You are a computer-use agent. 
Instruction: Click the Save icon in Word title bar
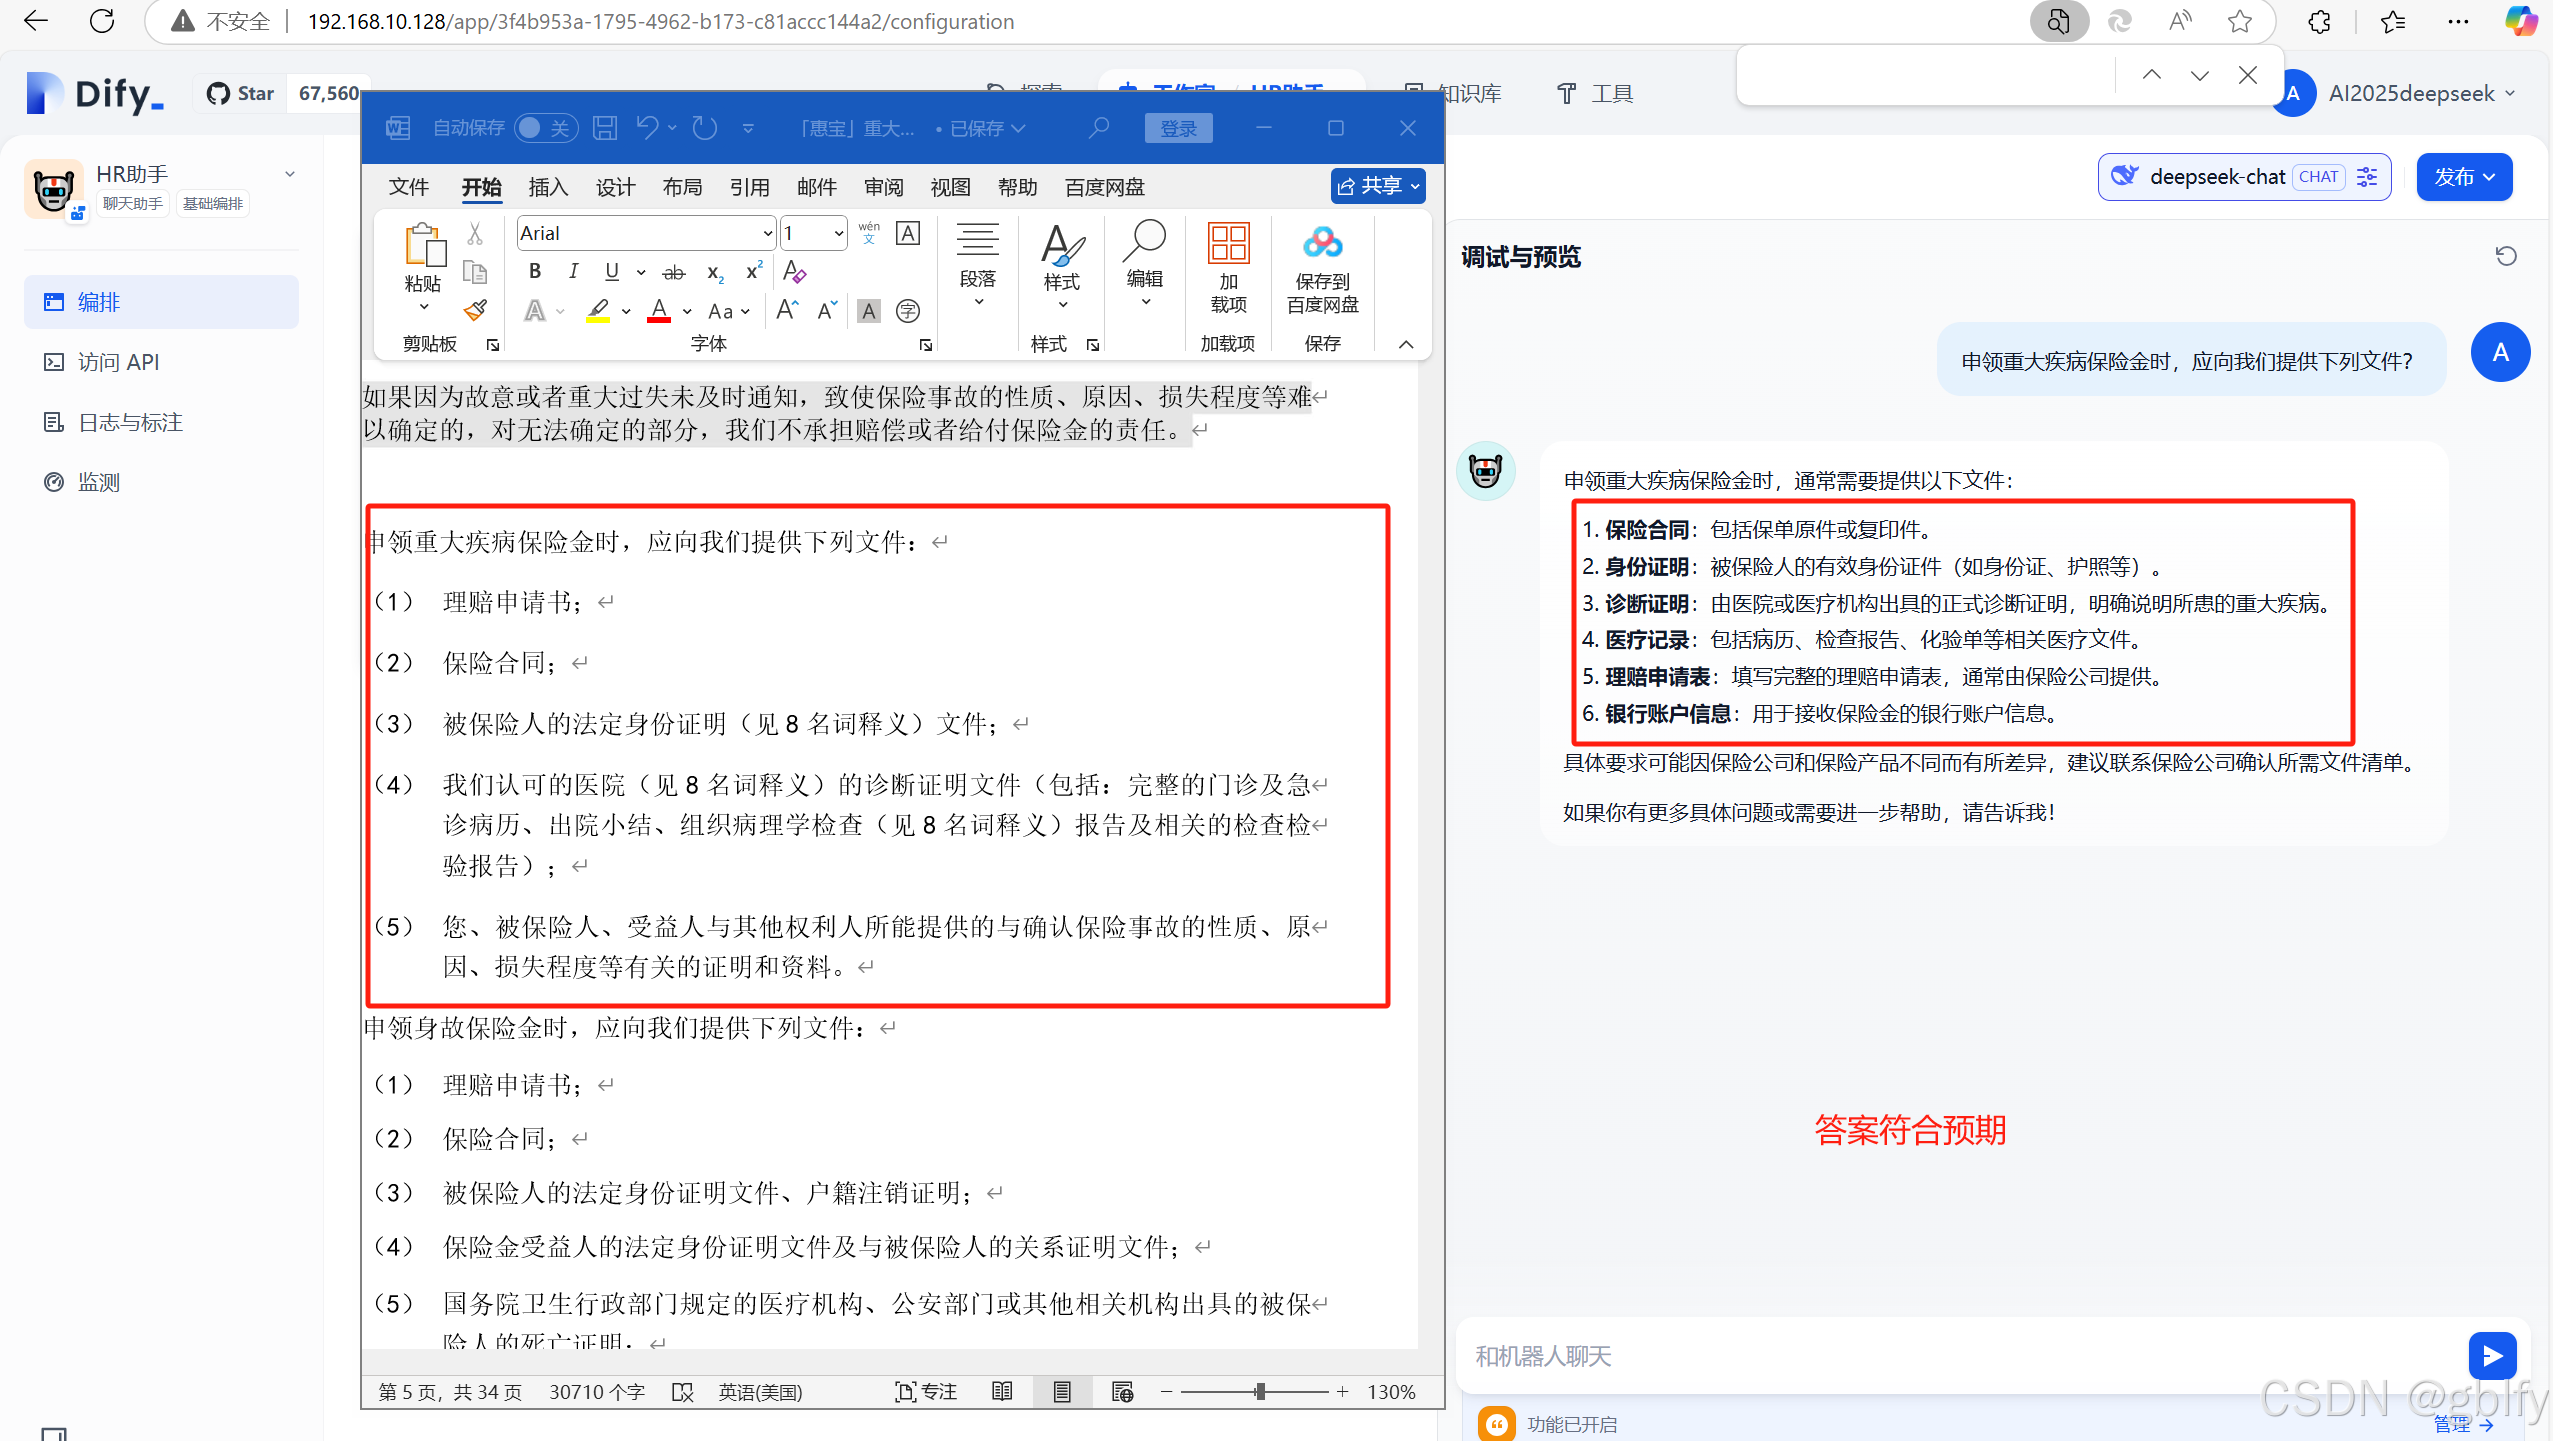point(605,128)
